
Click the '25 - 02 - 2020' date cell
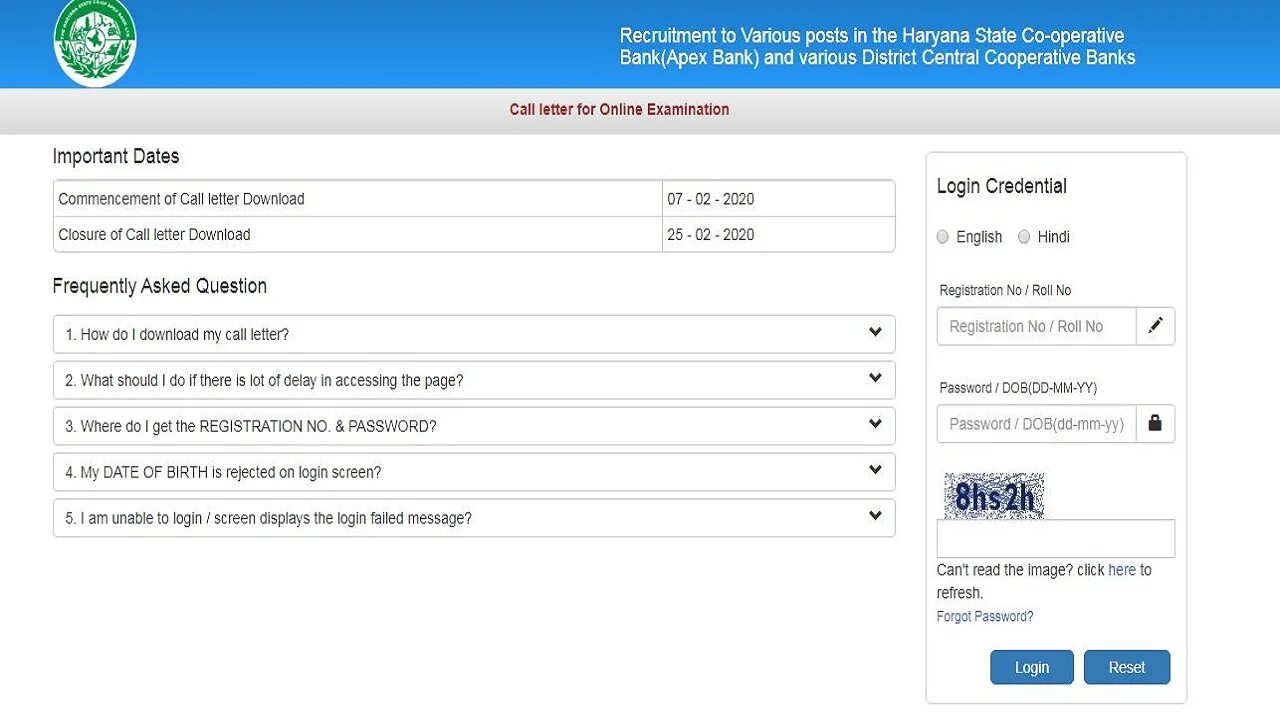(778, 235)
